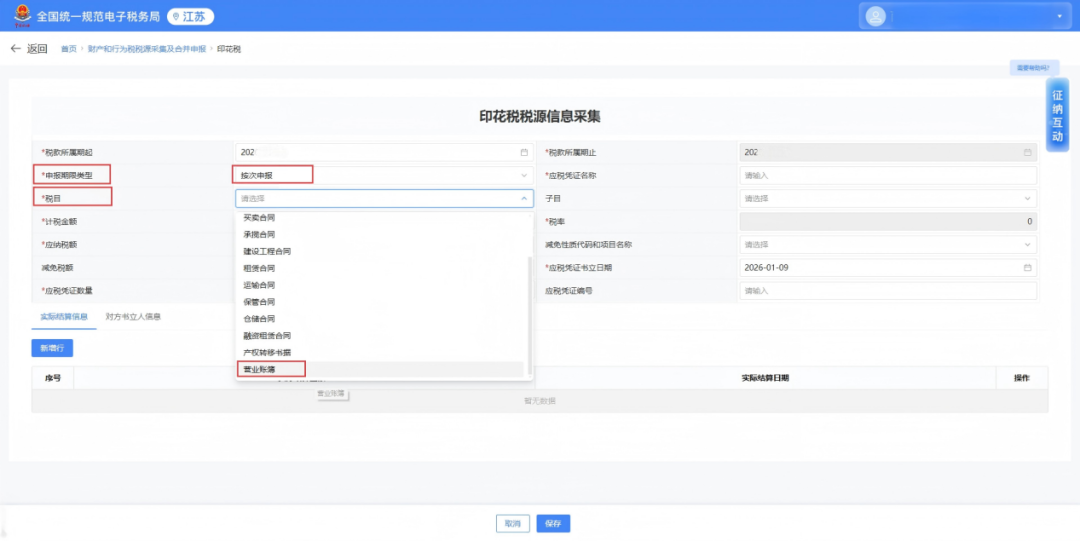This screenshot has width=1080, height=541.
Task: Click the 江苏 location badge
Action: pyautogui.click(x=190, y=17)
